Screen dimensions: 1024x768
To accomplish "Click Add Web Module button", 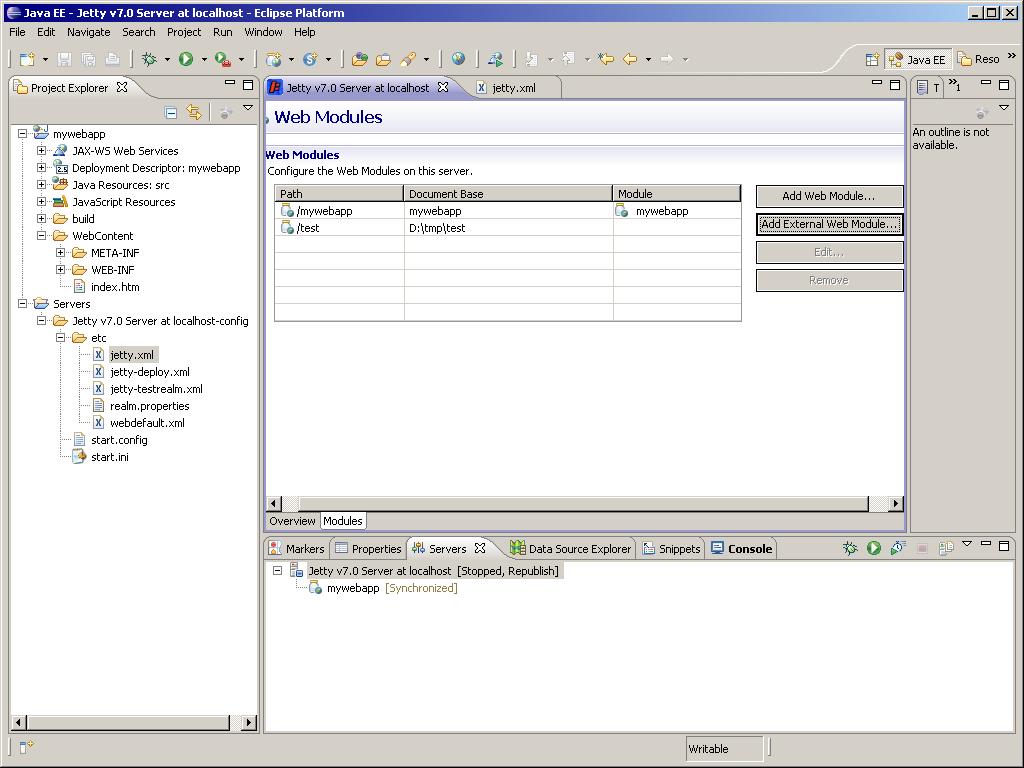I will [x=829, y=196].
